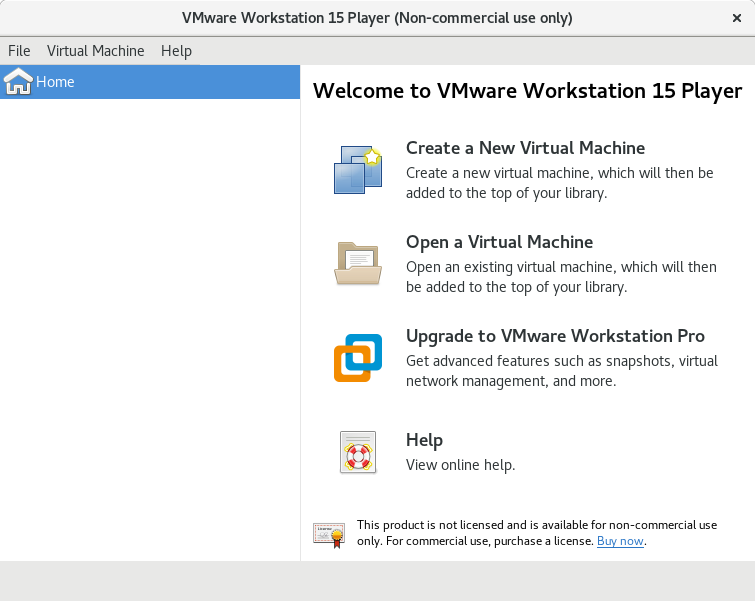Select the Home entry in the library
This screenshot has height=601, width=755.
pyautogui.click(x=150, y=82)
